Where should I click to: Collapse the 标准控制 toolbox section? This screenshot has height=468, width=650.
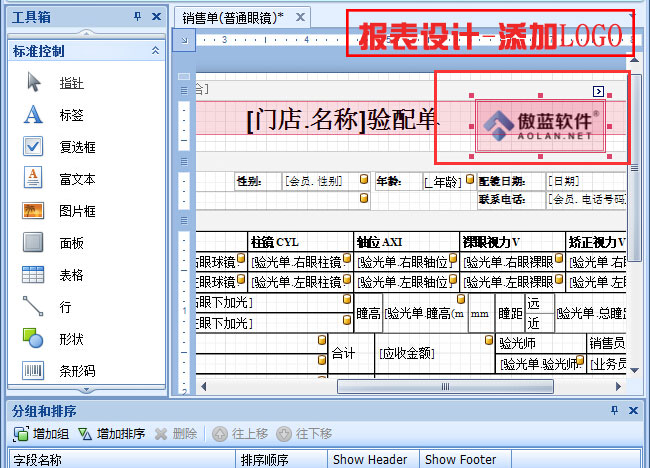coord(154,50)
